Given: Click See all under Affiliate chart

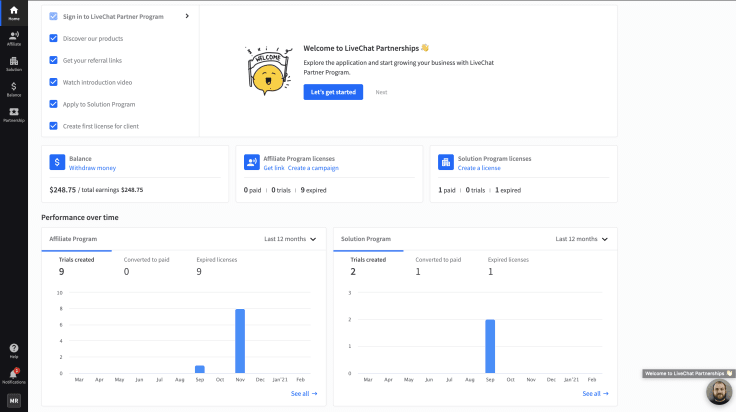Looking at the screenshot, I should coord(304,393).
